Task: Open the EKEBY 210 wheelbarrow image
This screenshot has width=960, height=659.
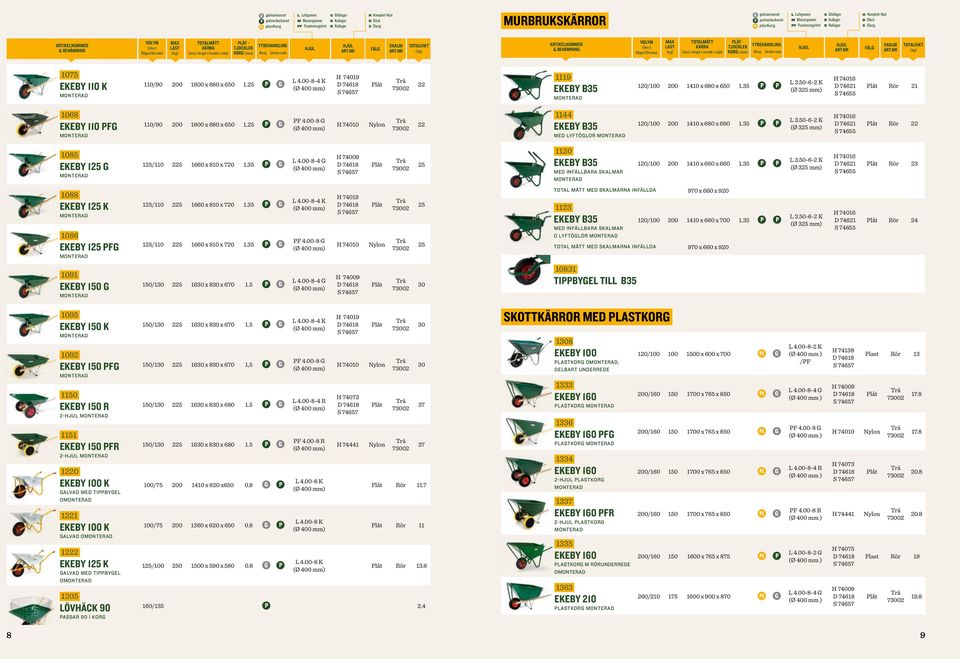Action: click(x=528, y=597)
